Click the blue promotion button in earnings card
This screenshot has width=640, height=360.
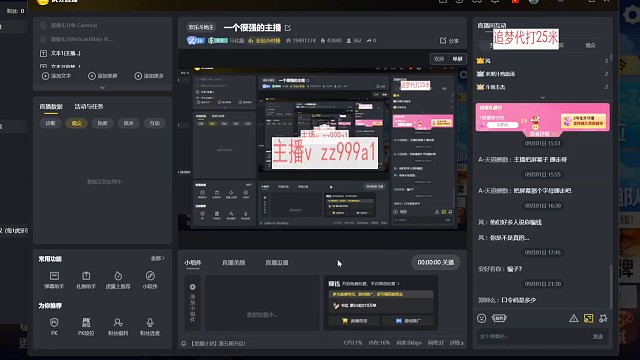[407, 321]
